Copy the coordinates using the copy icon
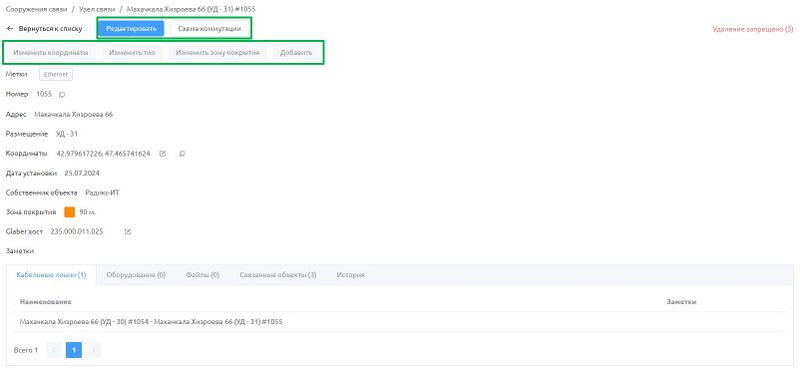800x372 pixels. pos(182,153)
